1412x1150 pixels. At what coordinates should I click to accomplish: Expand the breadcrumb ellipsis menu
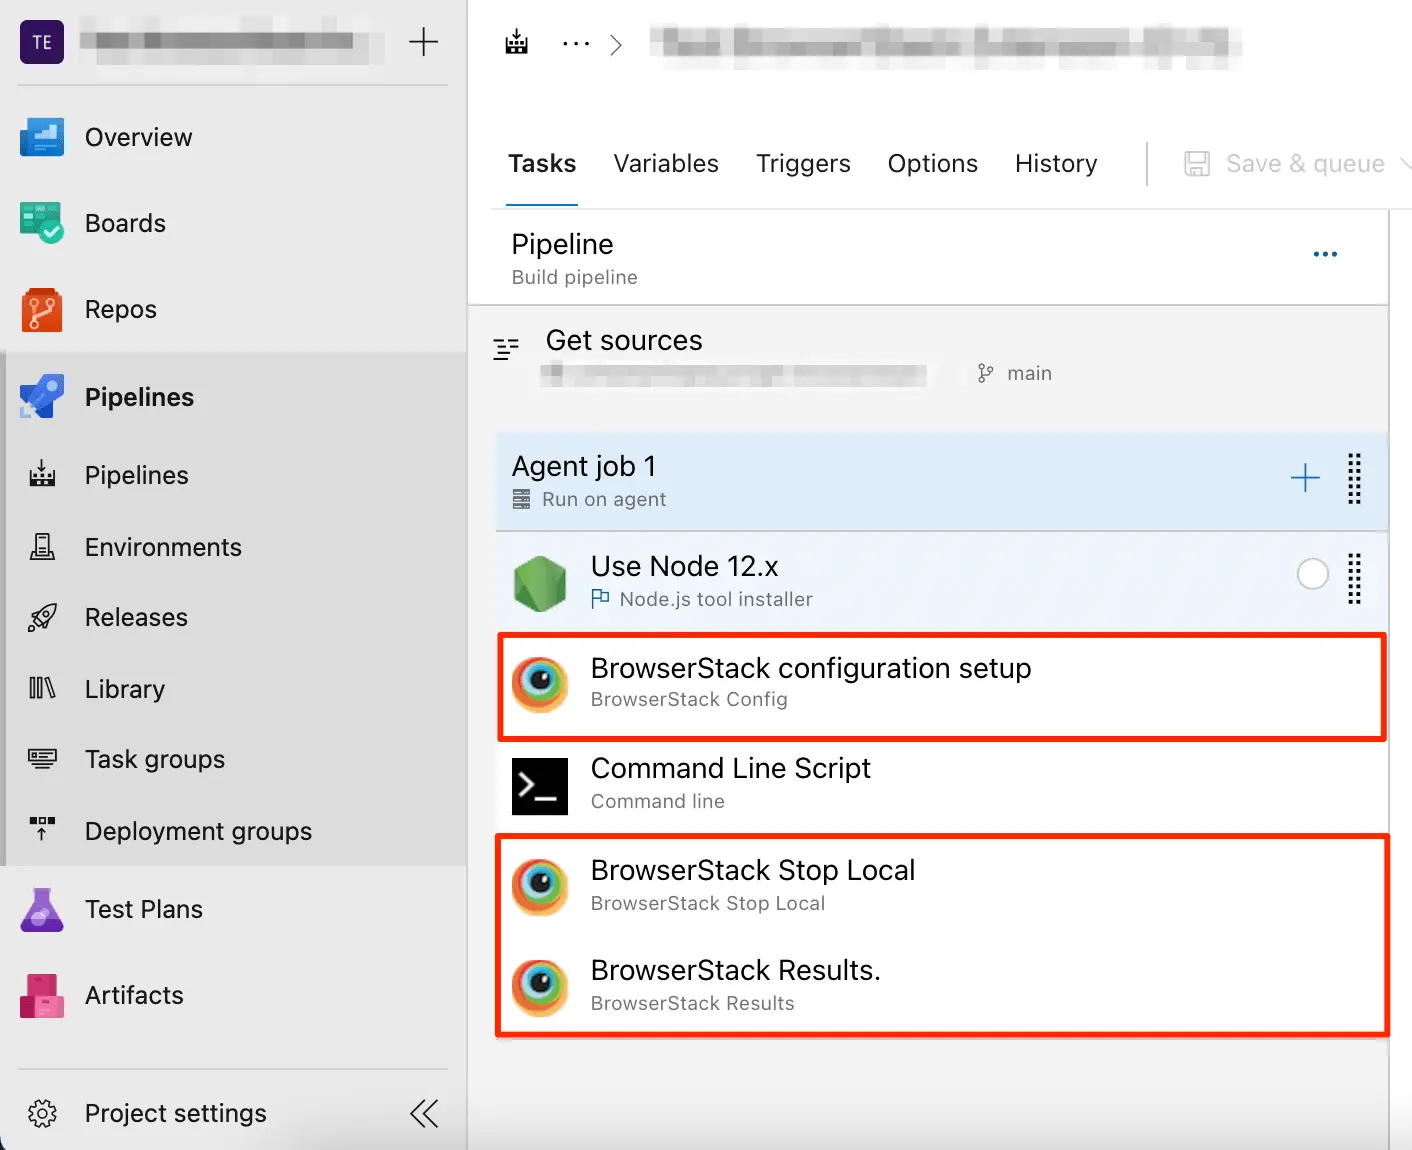[x=575, y=44]
